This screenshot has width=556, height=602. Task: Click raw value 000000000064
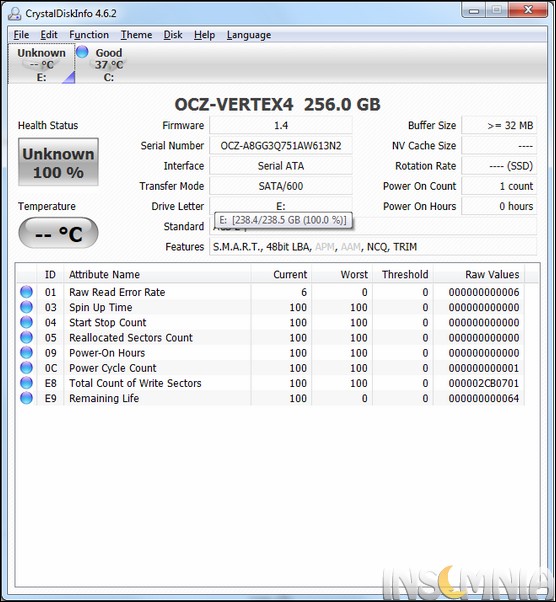[484, 399]
